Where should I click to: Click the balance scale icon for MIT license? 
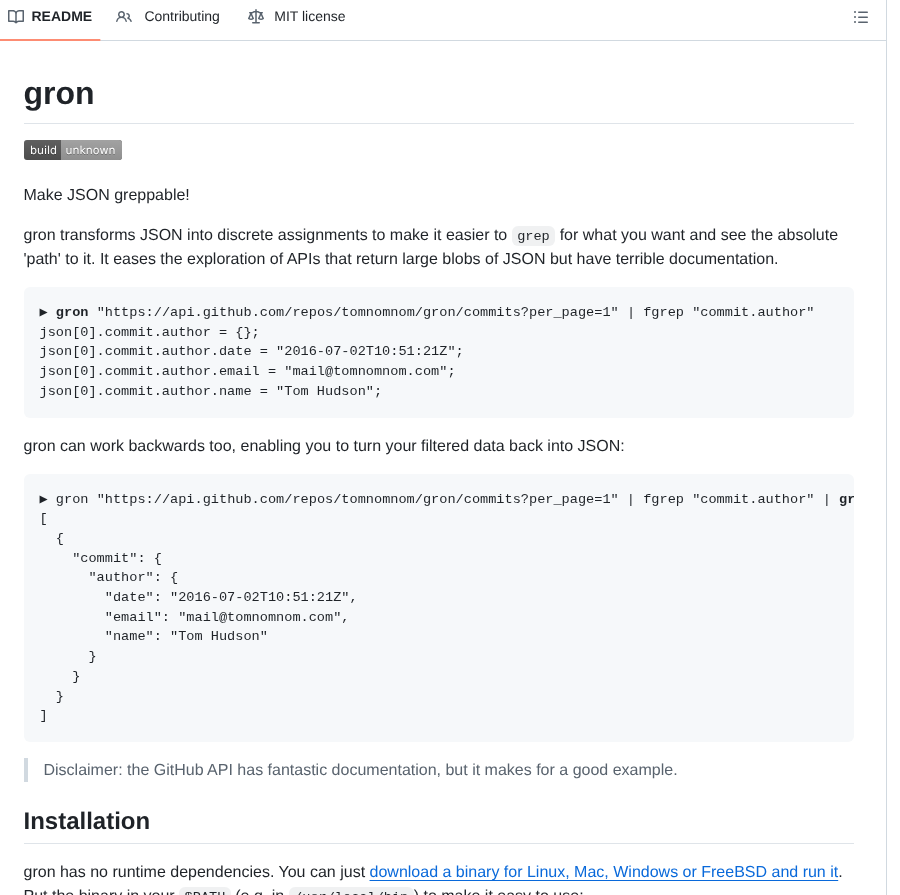click(256, 17)
